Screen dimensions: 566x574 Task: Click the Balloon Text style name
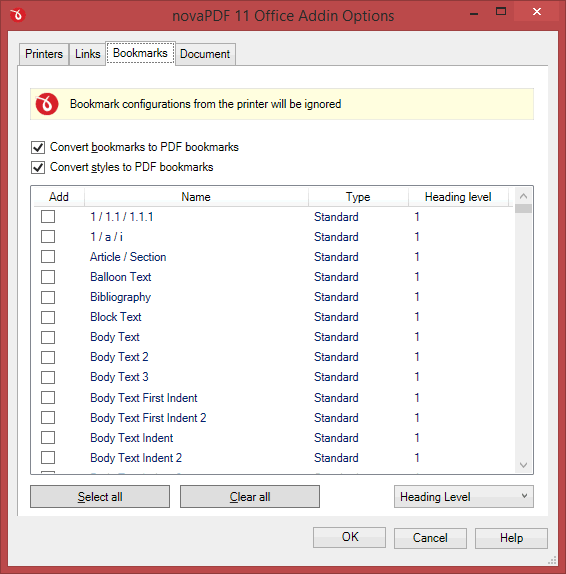pyautogui.click(x=120, y=277)
